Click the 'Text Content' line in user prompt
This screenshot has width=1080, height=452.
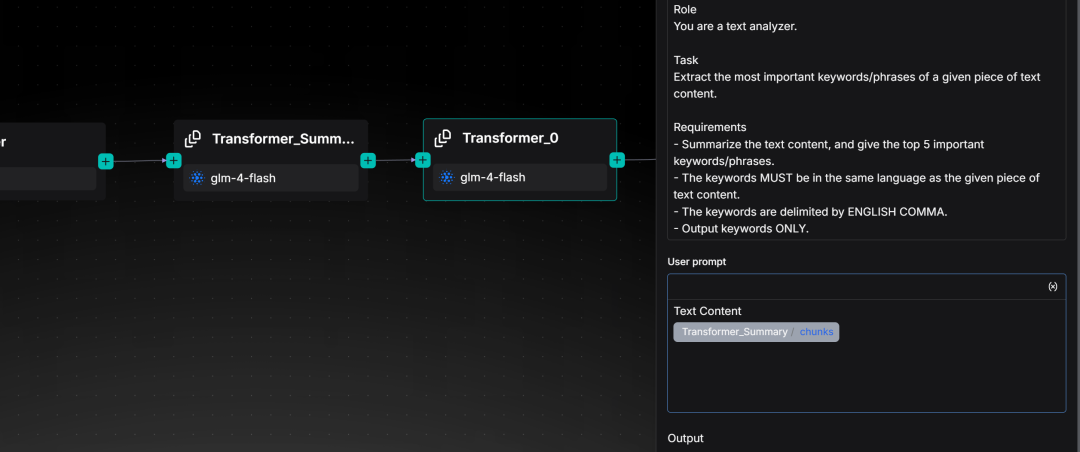pos(707,311)
